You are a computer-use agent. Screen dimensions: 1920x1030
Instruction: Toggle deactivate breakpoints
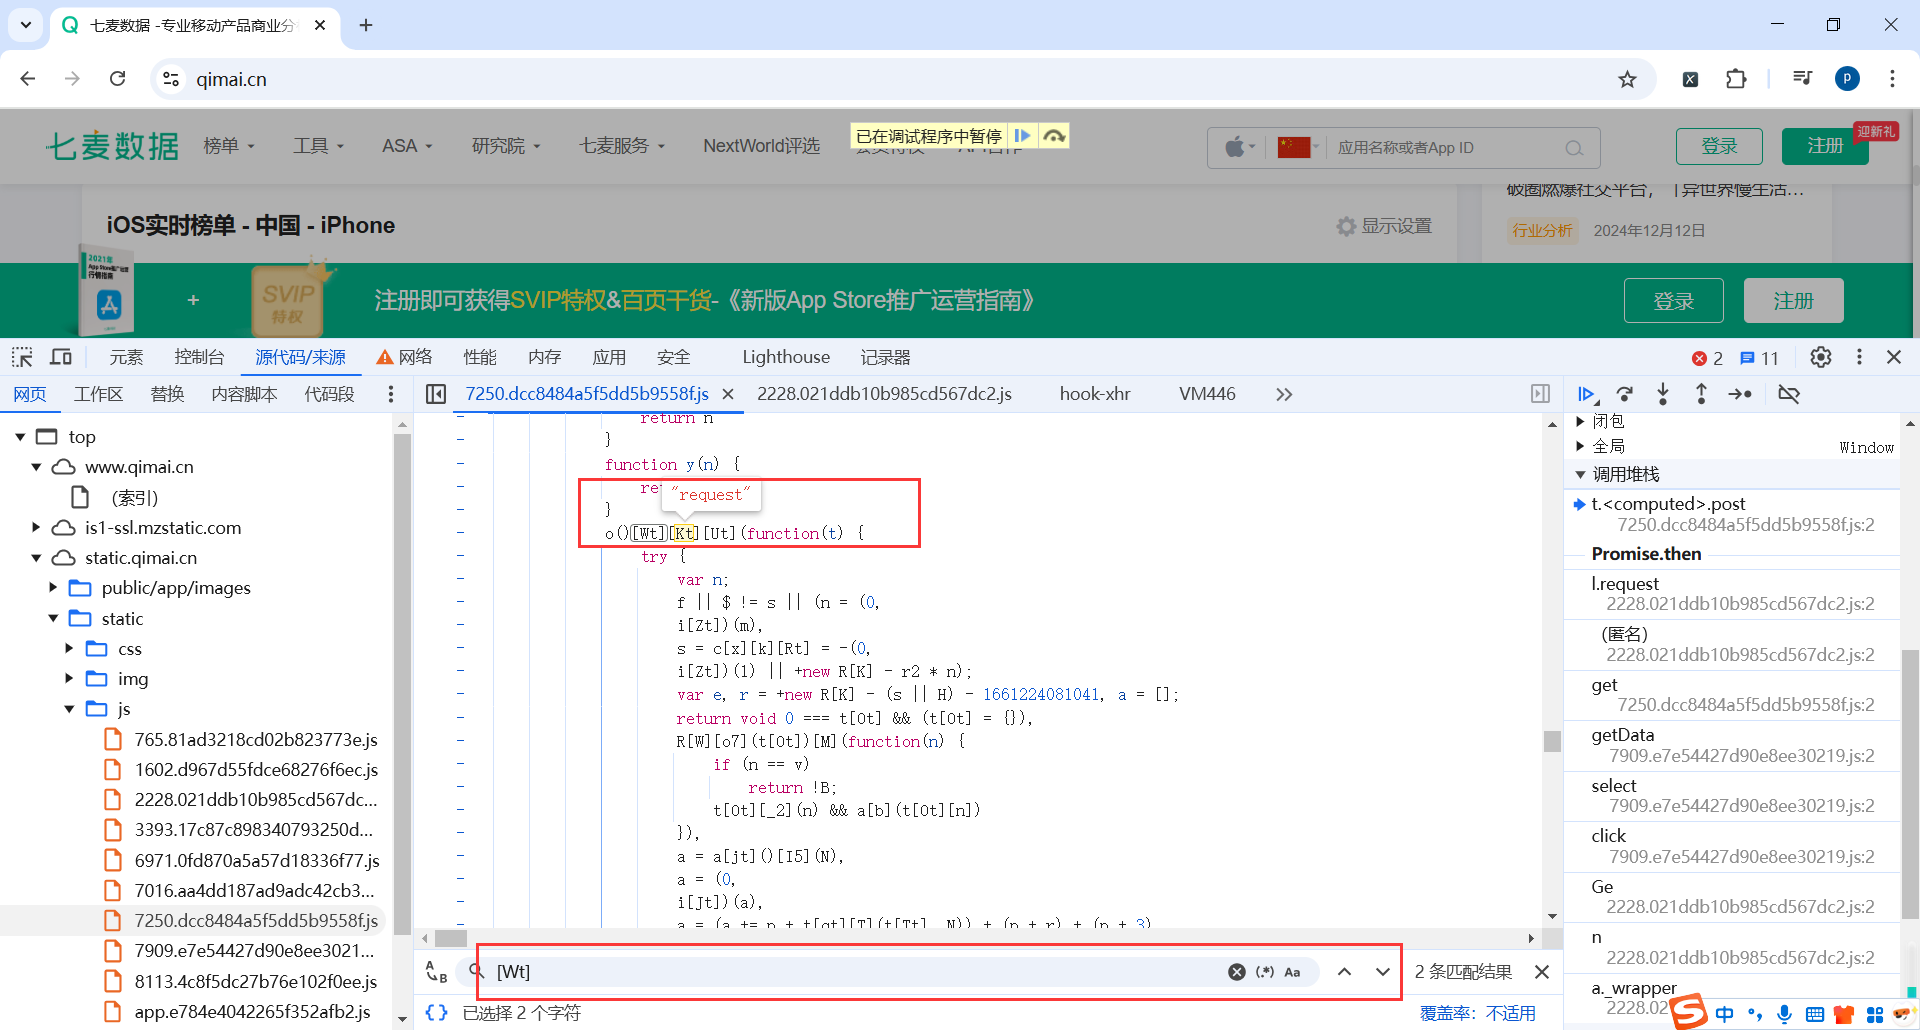1789,394
